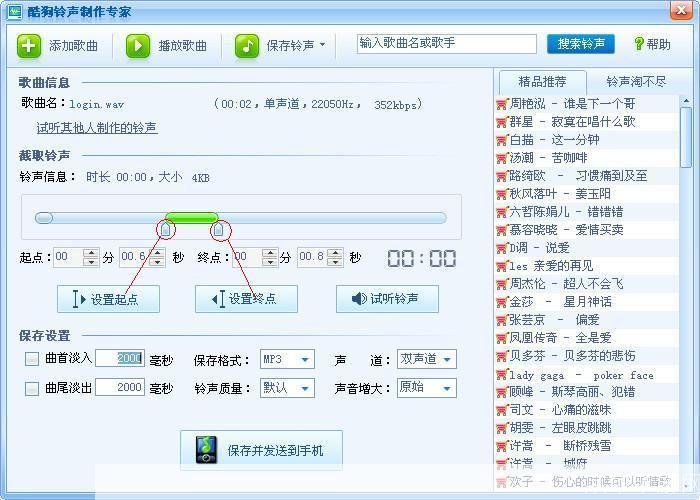The height and width of the screenshot is (500, 700).
Task: Close the ringtone maker window
Action: 681,10
